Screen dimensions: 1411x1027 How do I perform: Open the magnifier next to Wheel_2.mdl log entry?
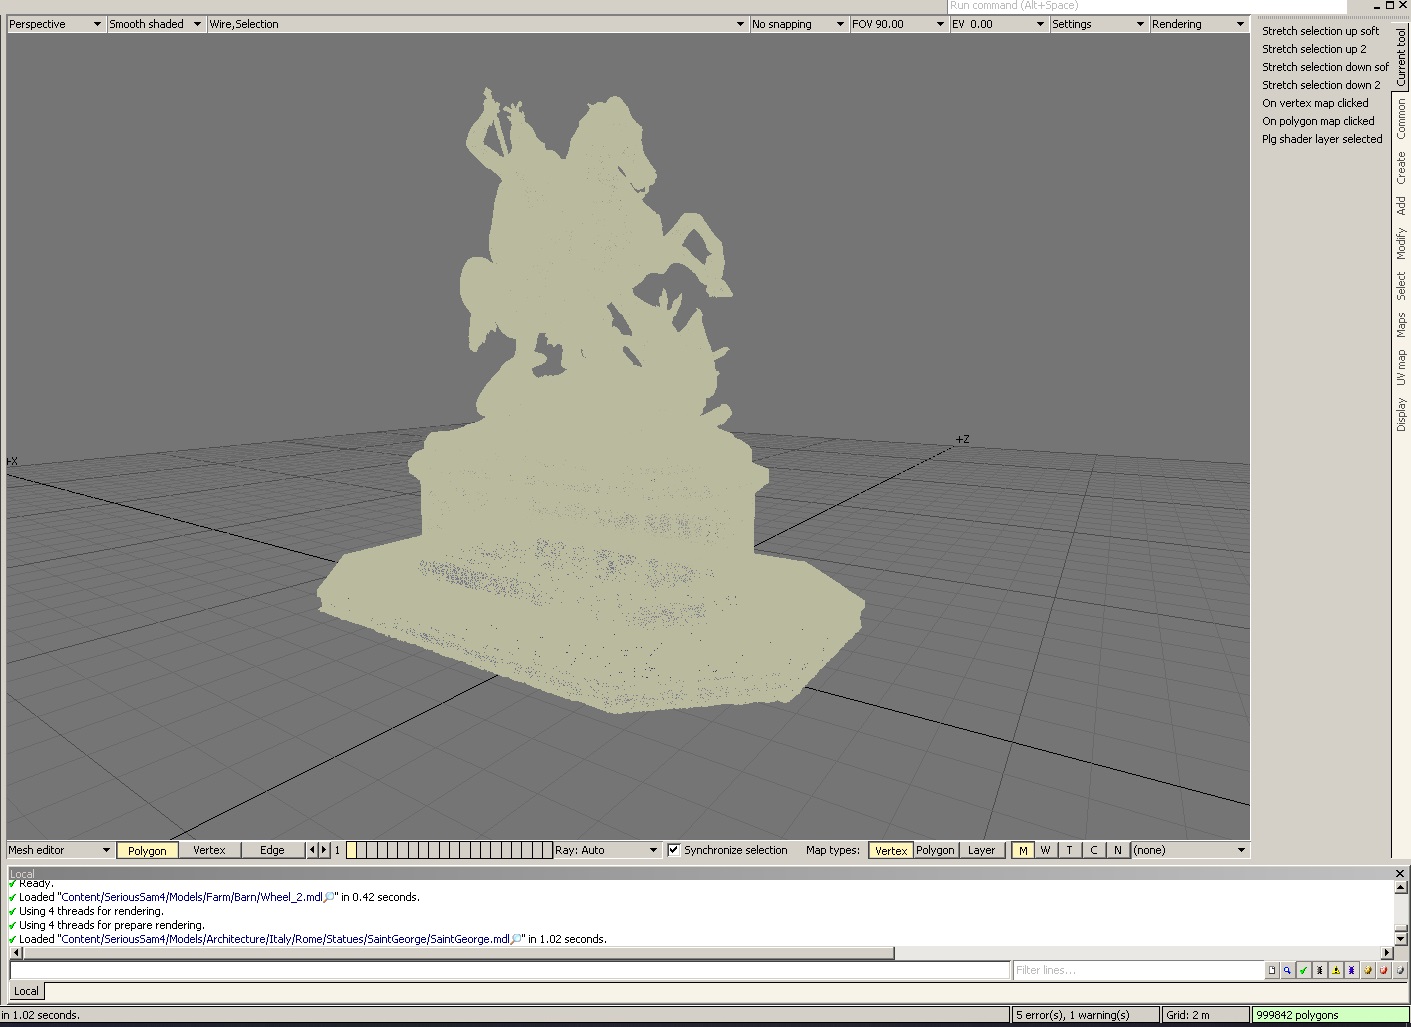[329, 897]
